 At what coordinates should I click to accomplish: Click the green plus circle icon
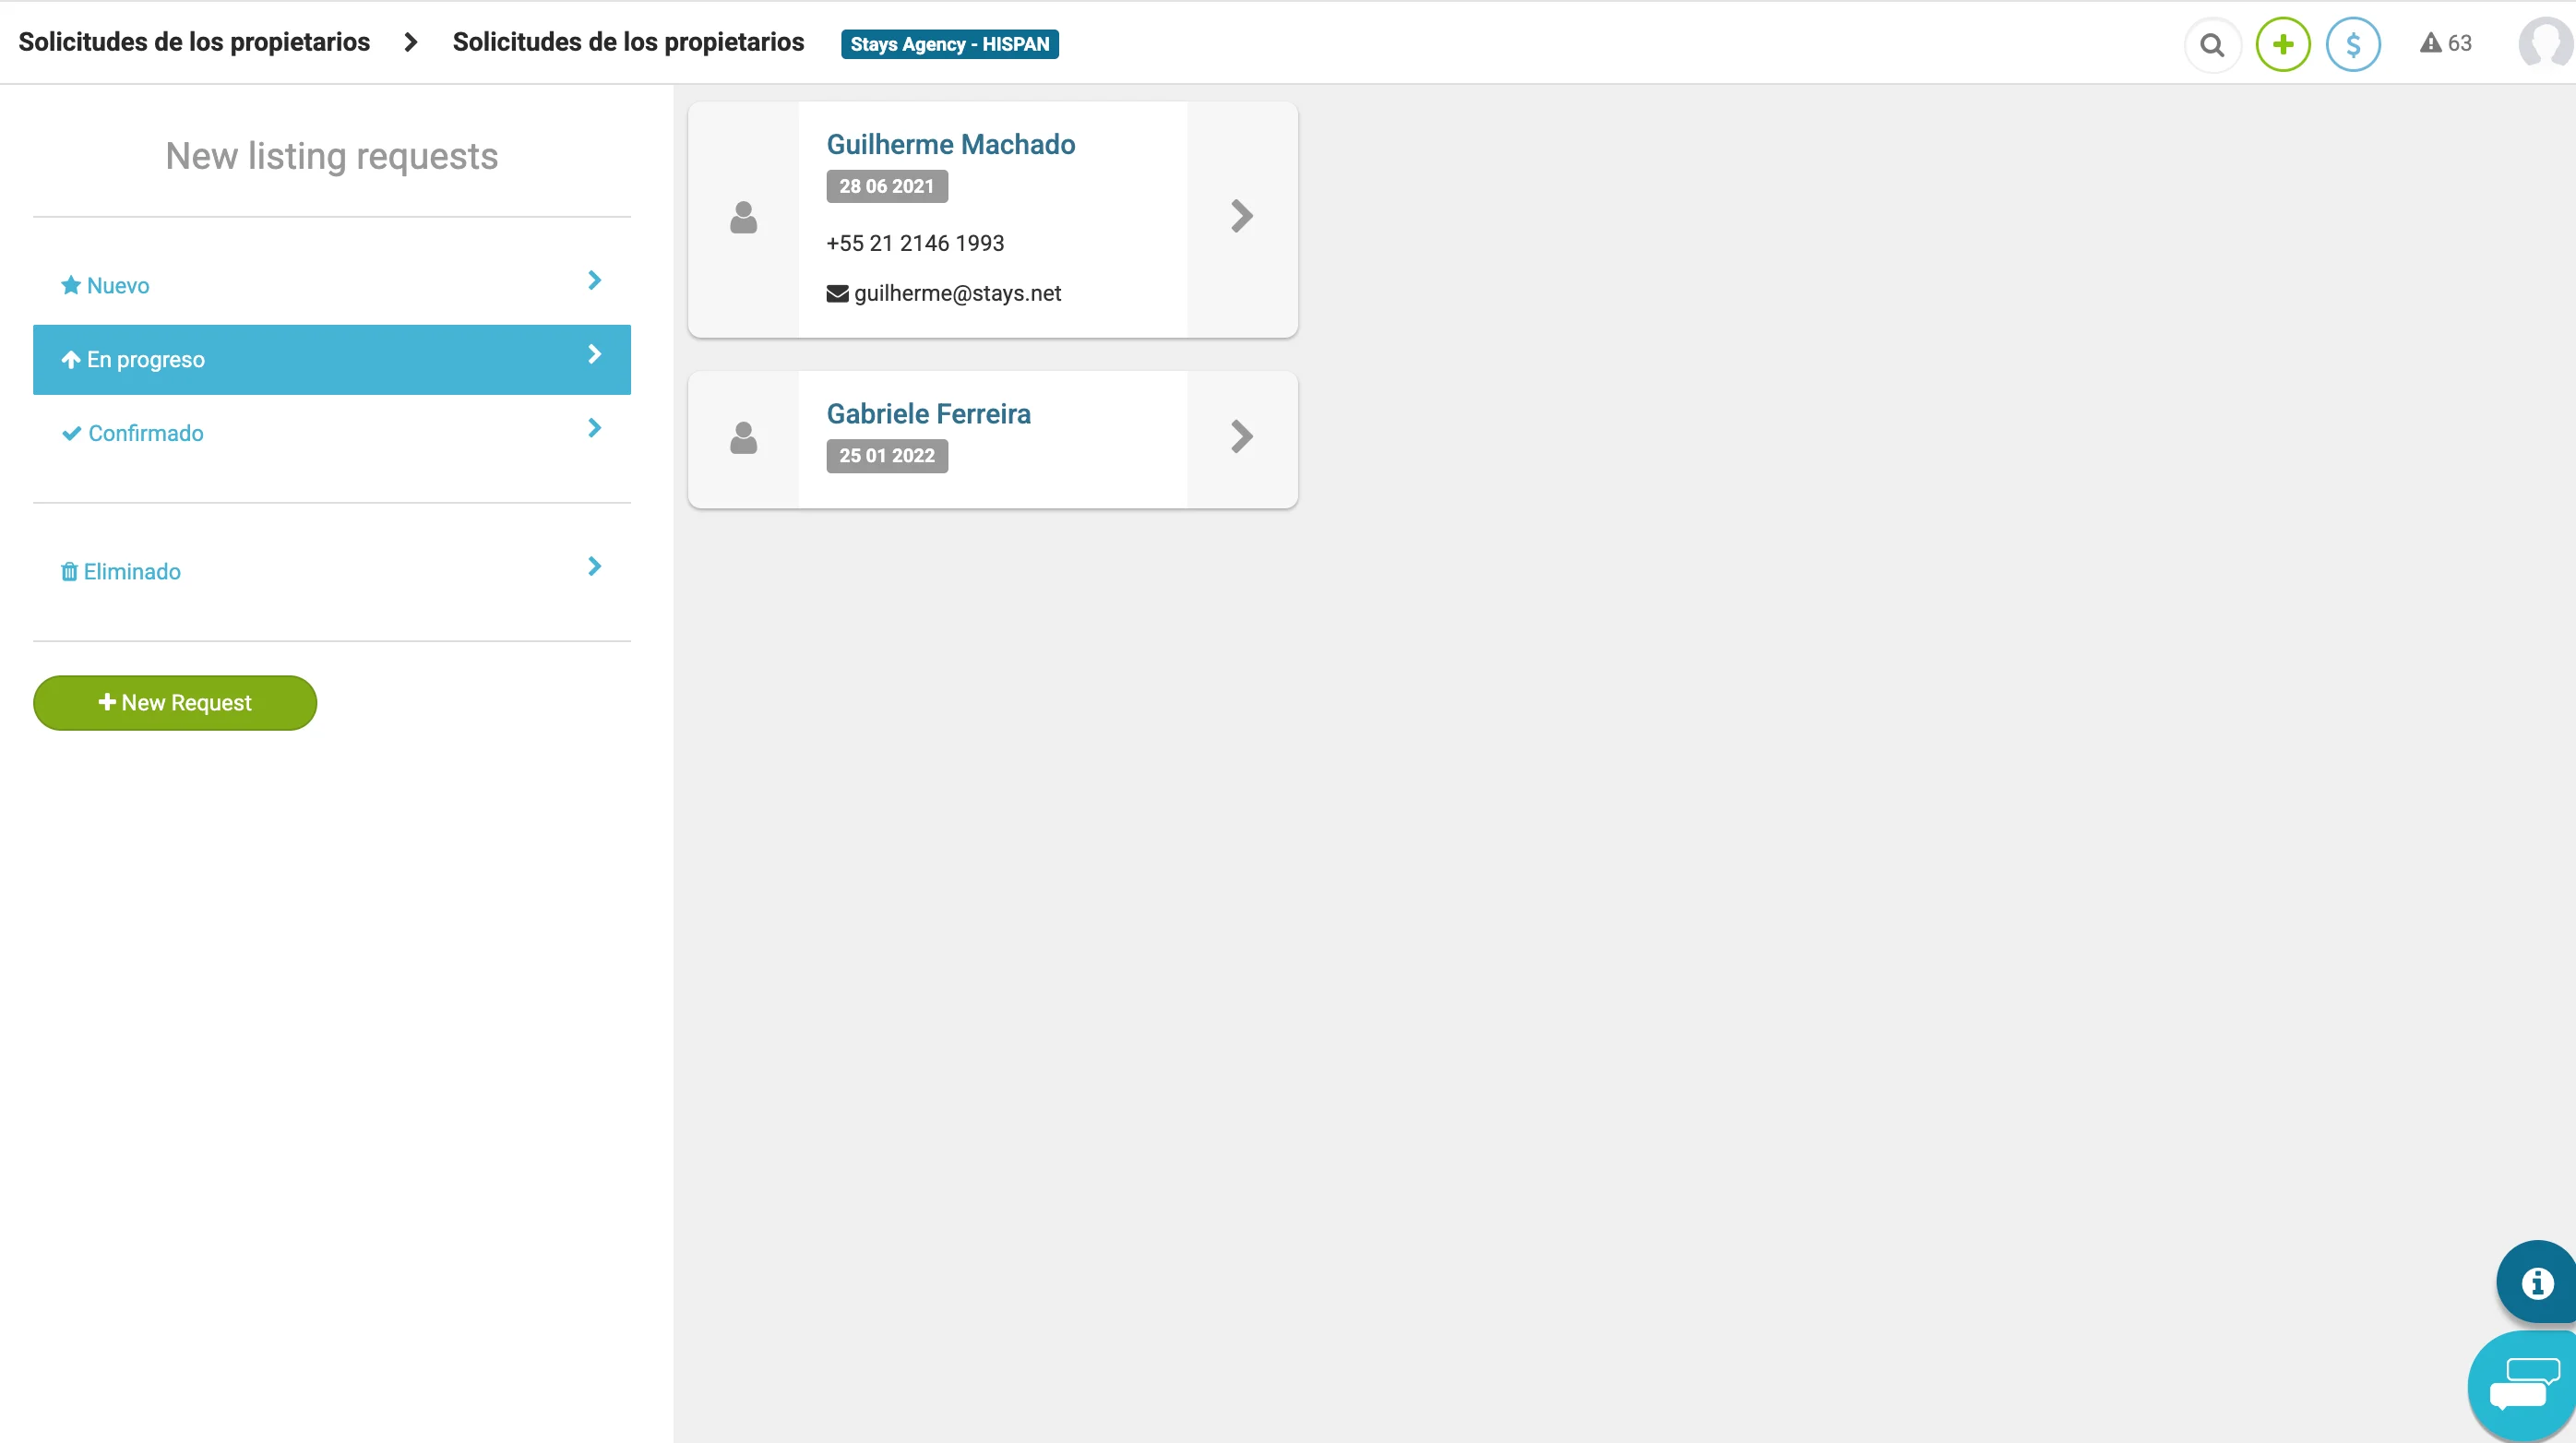pos(2283,45)
